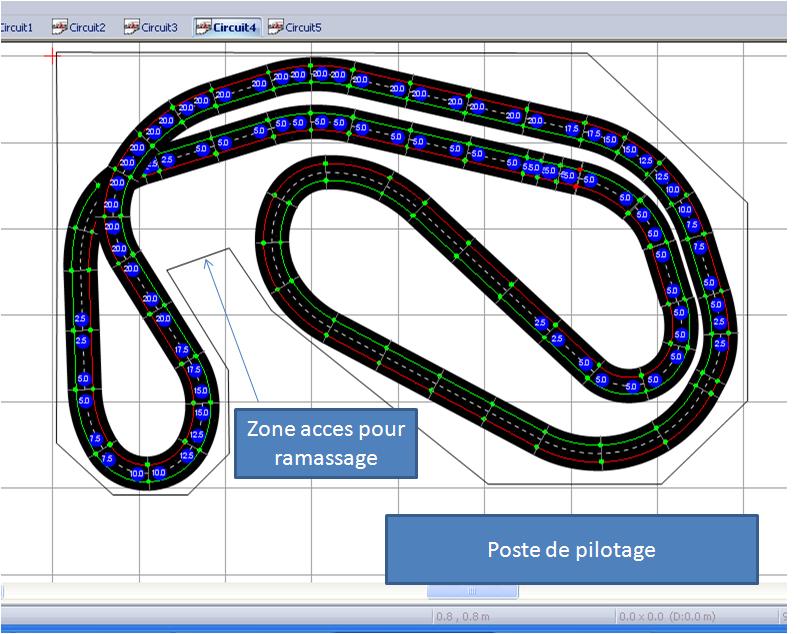Select the 'Zone acces pour ramassage' annotation
The height and width of the screenshot is (634, 800).
(x=325, y=442)
